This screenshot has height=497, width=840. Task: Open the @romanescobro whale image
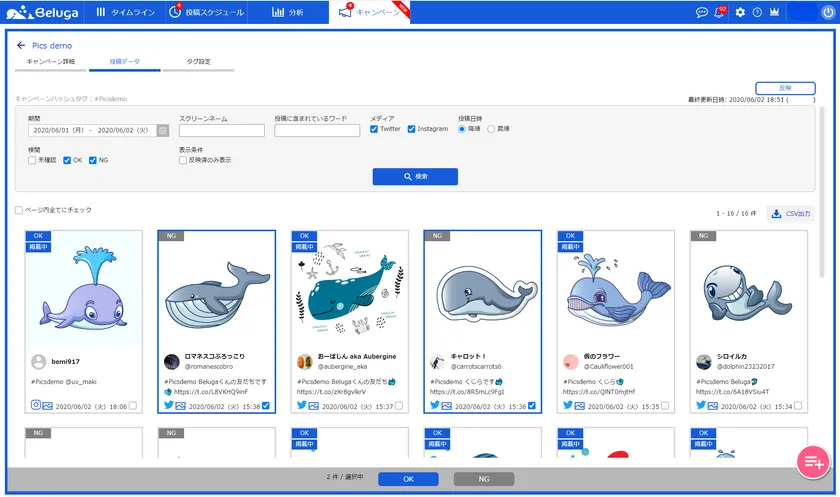pos(216,289)
